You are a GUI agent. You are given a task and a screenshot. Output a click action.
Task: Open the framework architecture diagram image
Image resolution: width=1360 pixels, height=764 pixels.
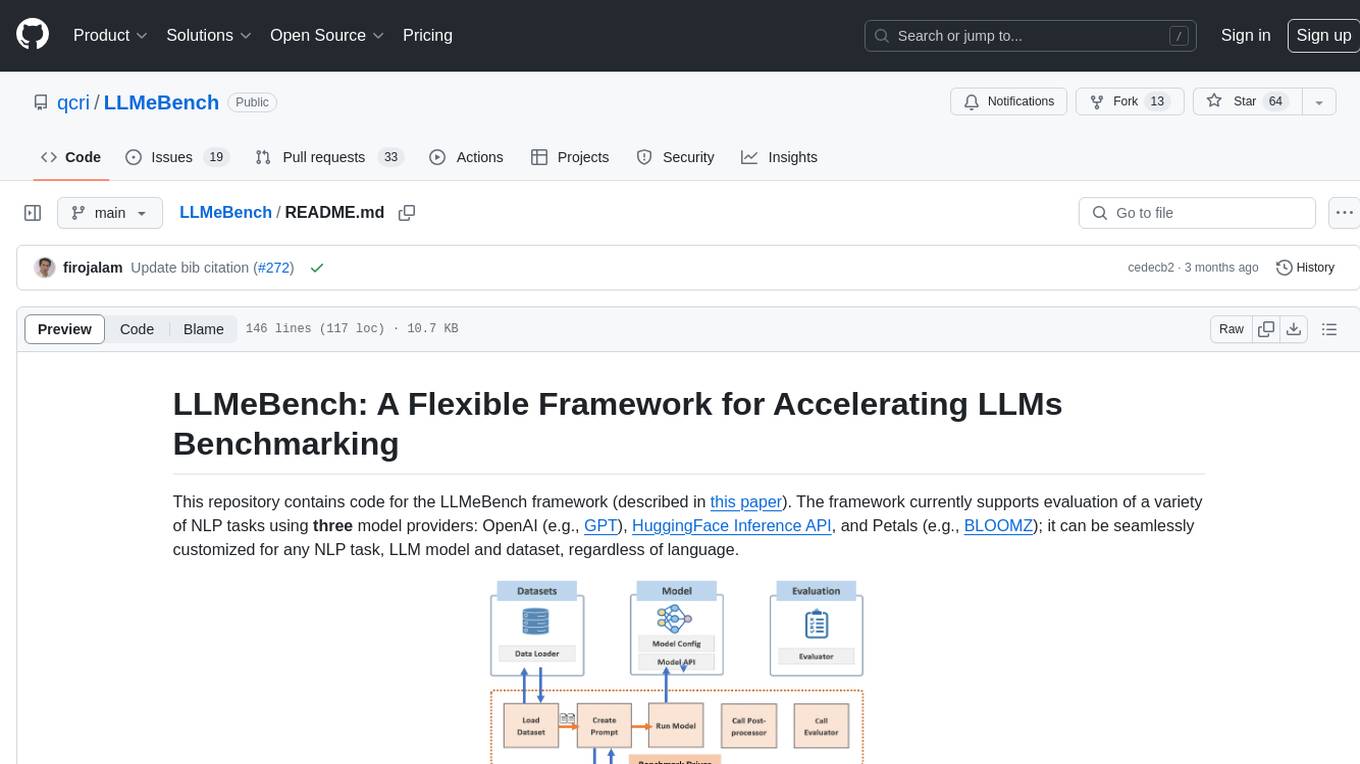click(x=676, y=671)
